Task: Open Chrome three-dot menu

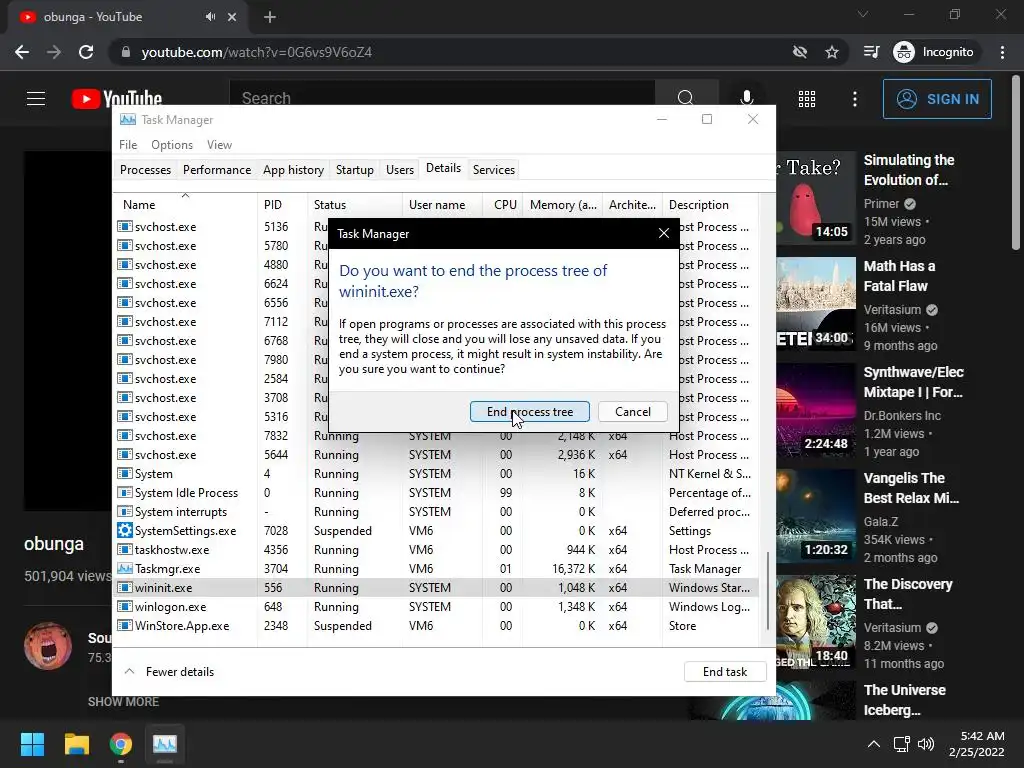Action: (x=1002, y=52)
